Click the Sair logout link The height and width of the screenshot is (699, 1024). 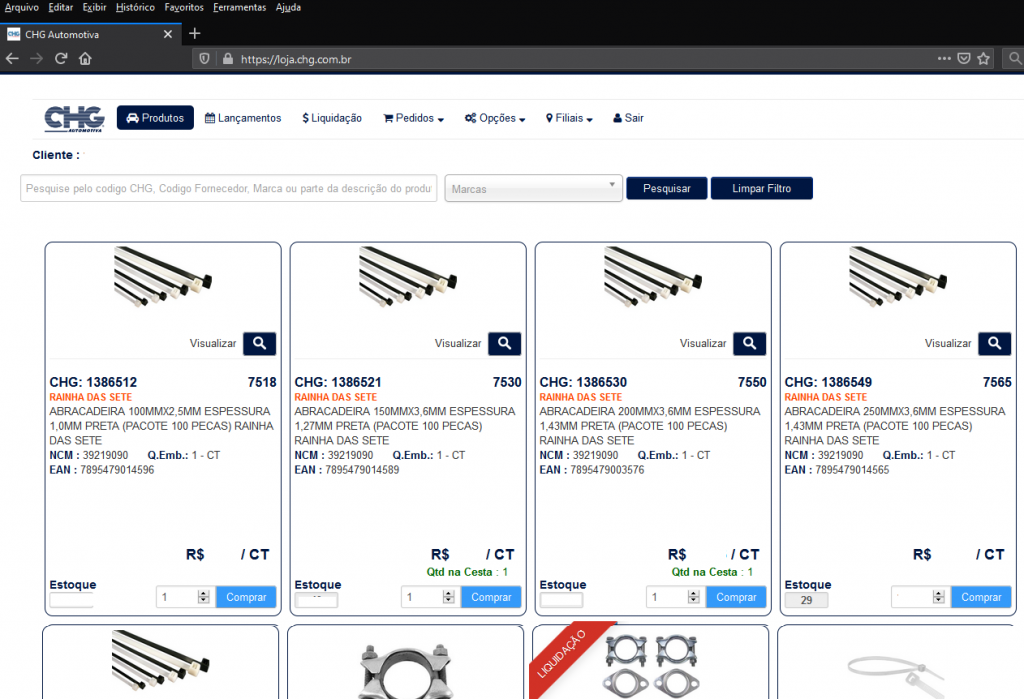click(x=628, y=118)
